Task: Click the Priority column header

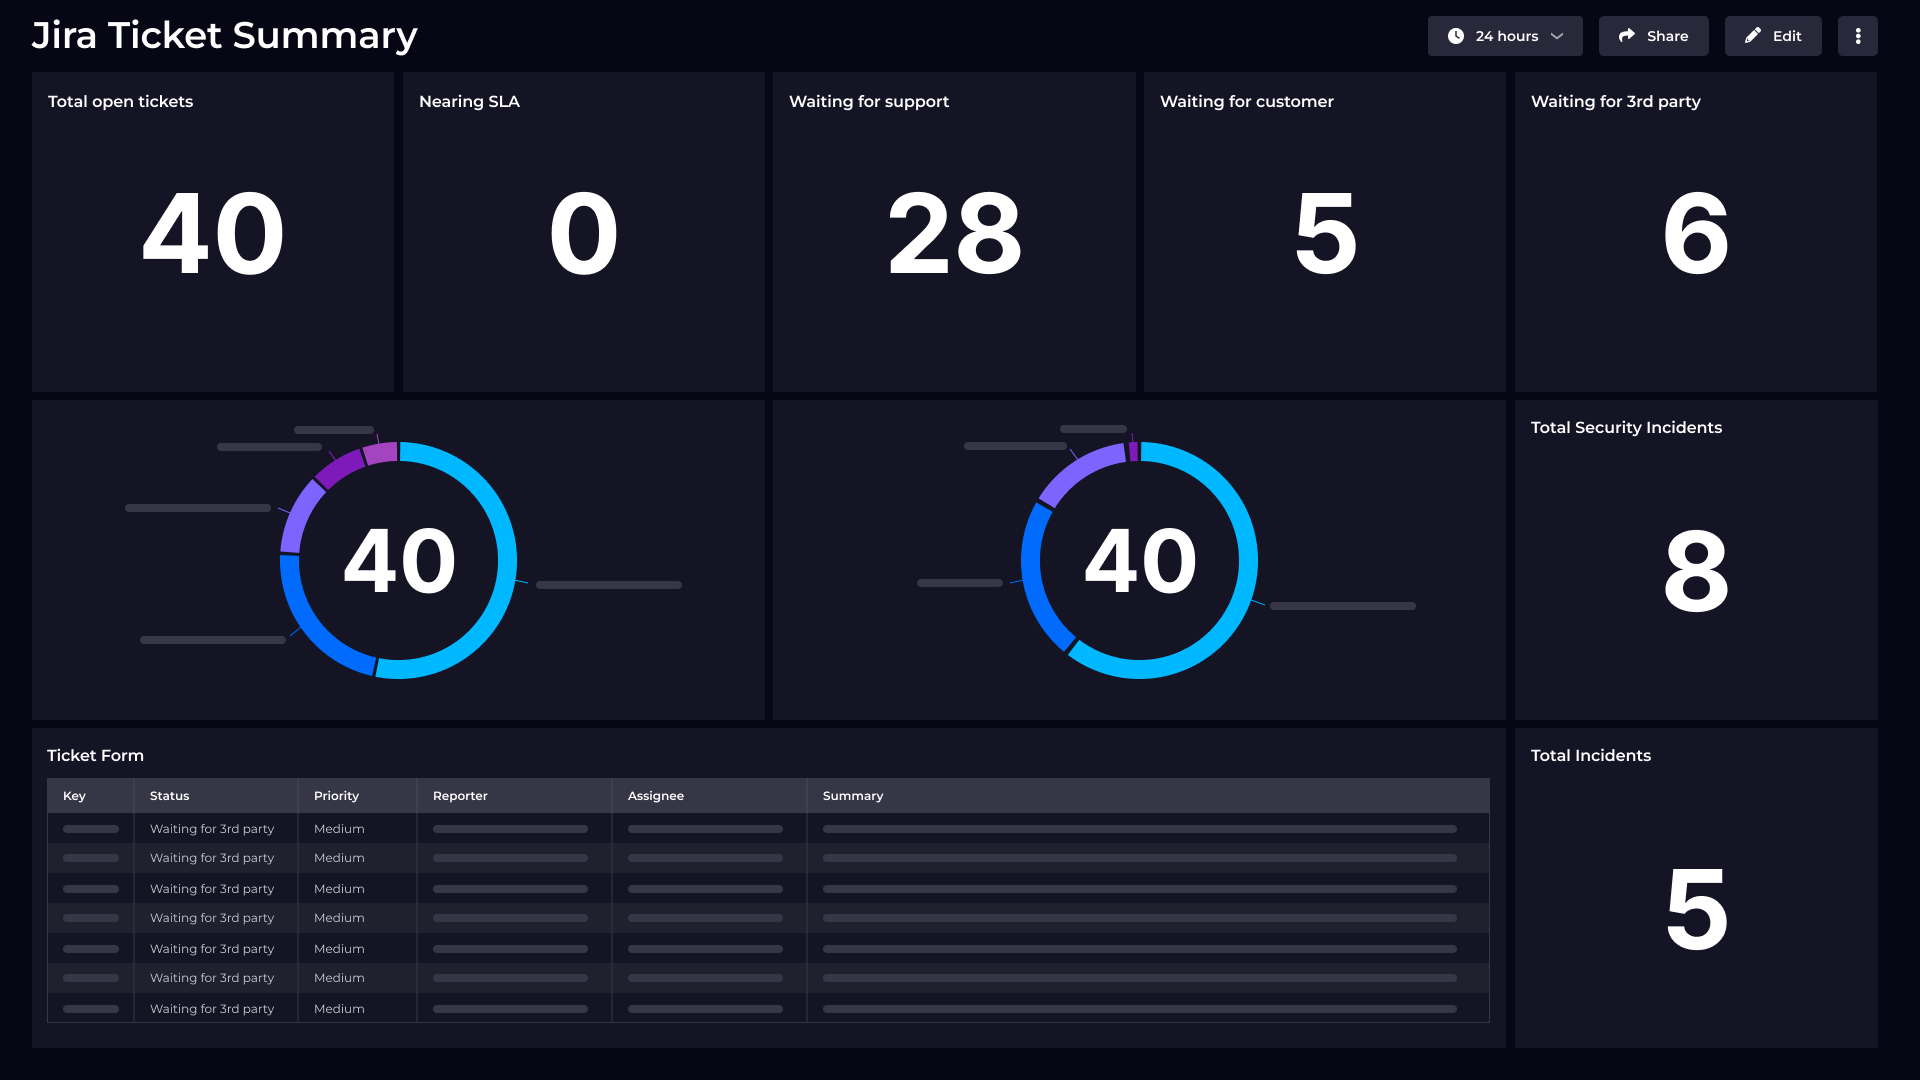Action: (x=336, y=796)
